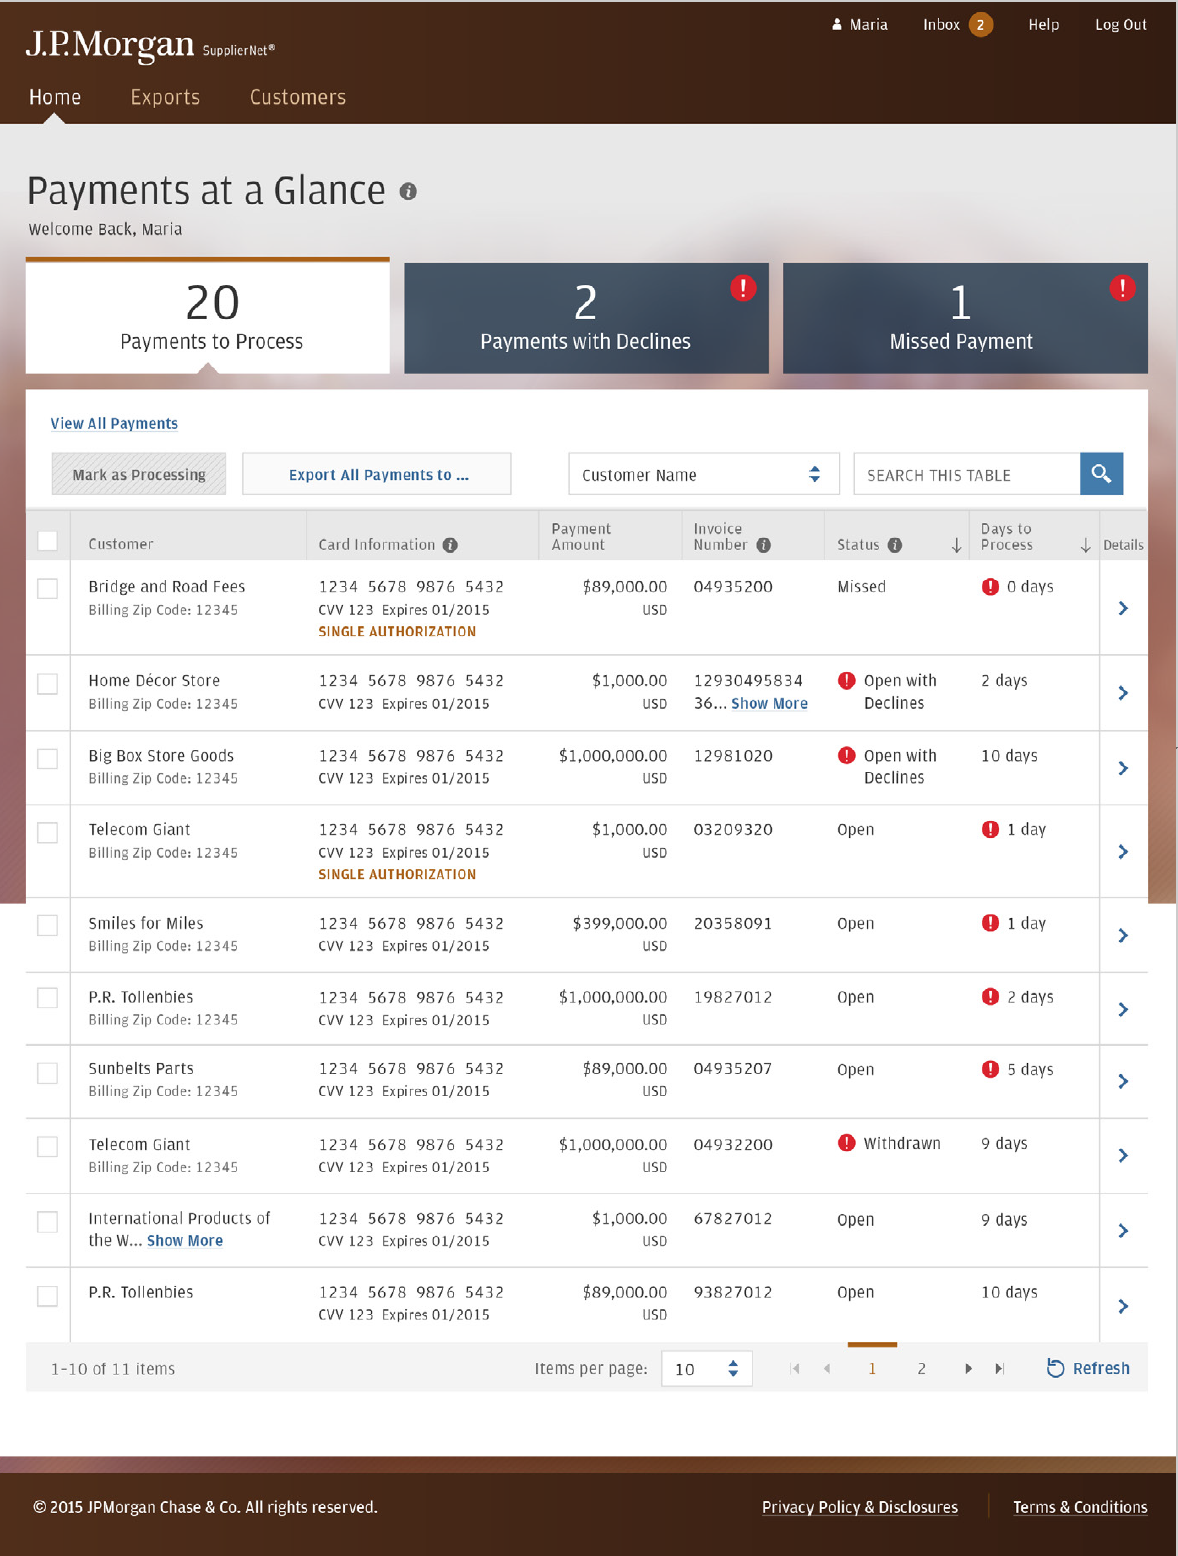Click info icon beside Payments at a Glance
This screenshot has width=1178, height=1556.
(x=408, y=191)
